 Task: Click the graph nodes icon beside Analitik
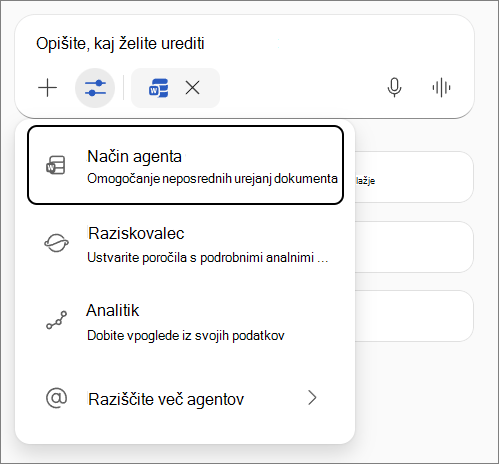click(x=57, y=320)
